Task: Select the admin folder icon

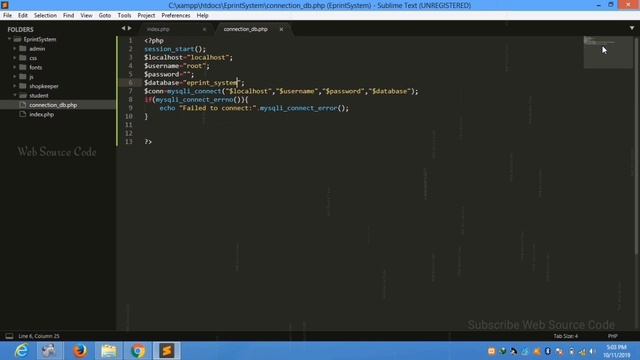Action: [23, 49]
